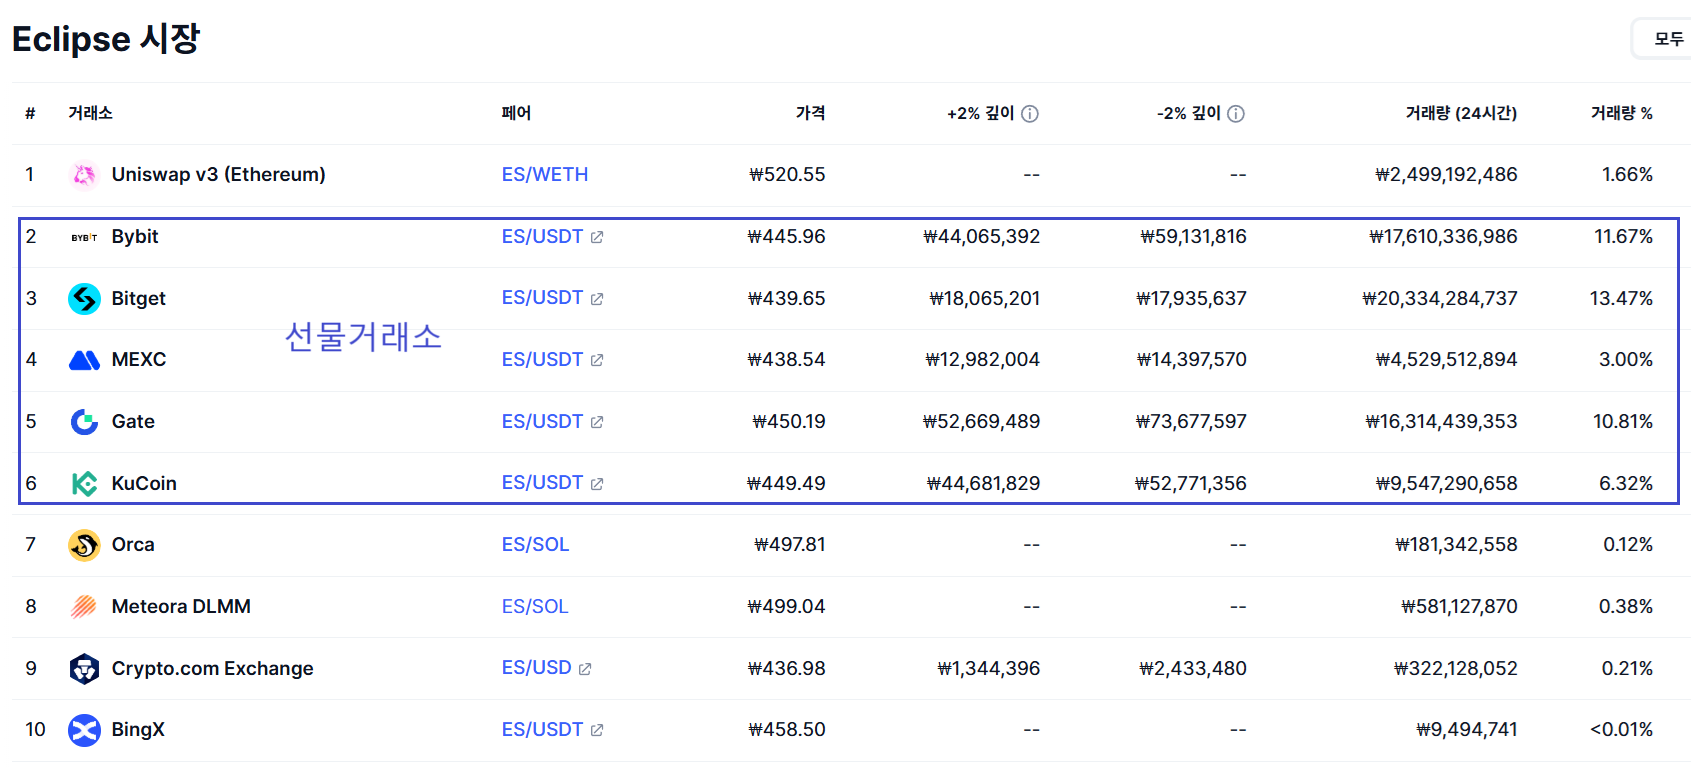Click the Uniswap v3 exchange logo
This screenshot has width=1691, height=767.
(84, 175)
